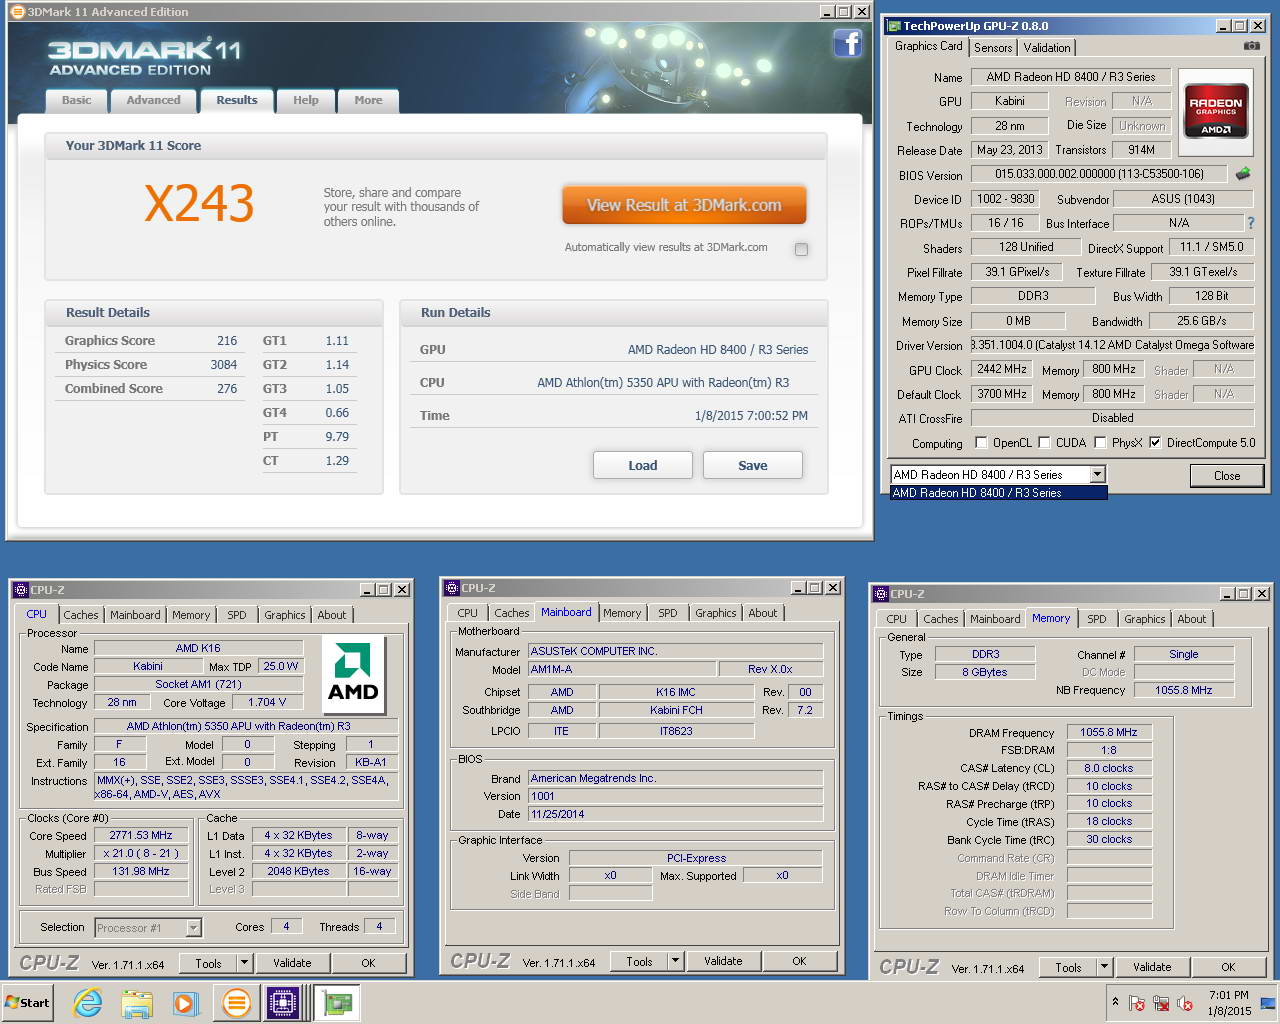Launch Windows Media Player from the taskbar
Viewport: 1280px width, 1024px height.
[x=185, y=1003]
